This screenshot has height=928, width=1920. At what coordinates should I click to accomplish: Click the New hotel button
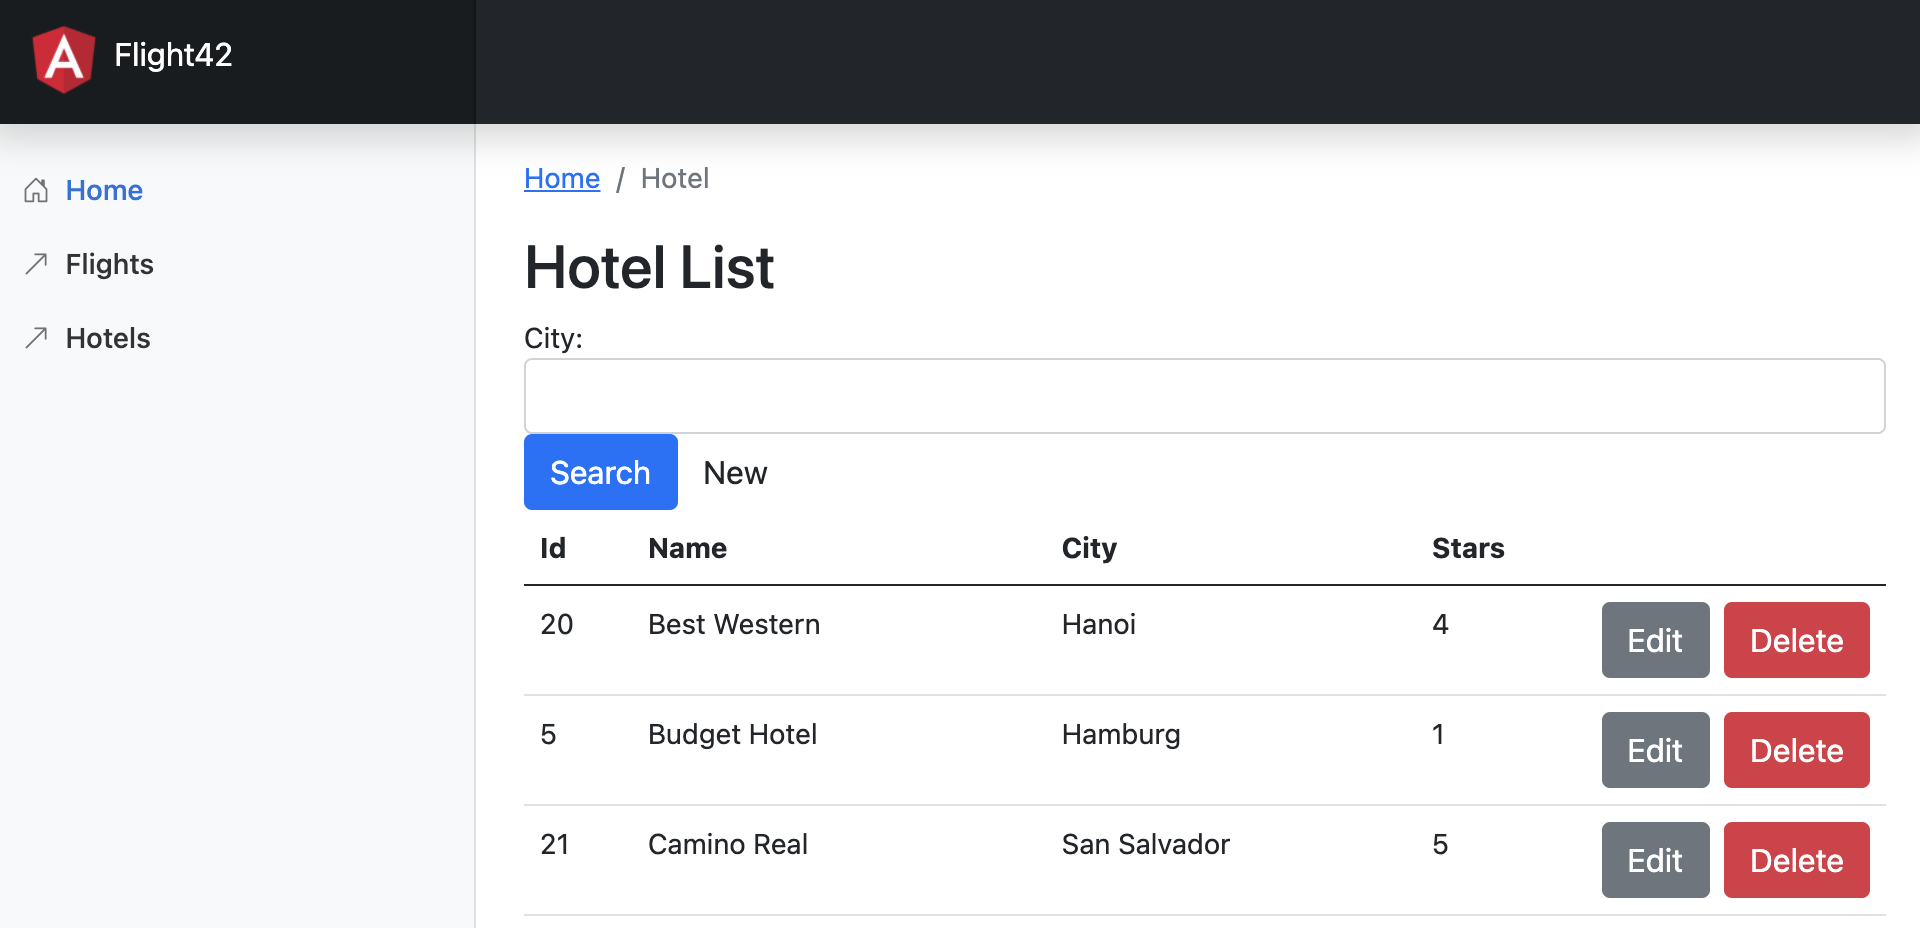pyautogui.click(x=735, y=473)
